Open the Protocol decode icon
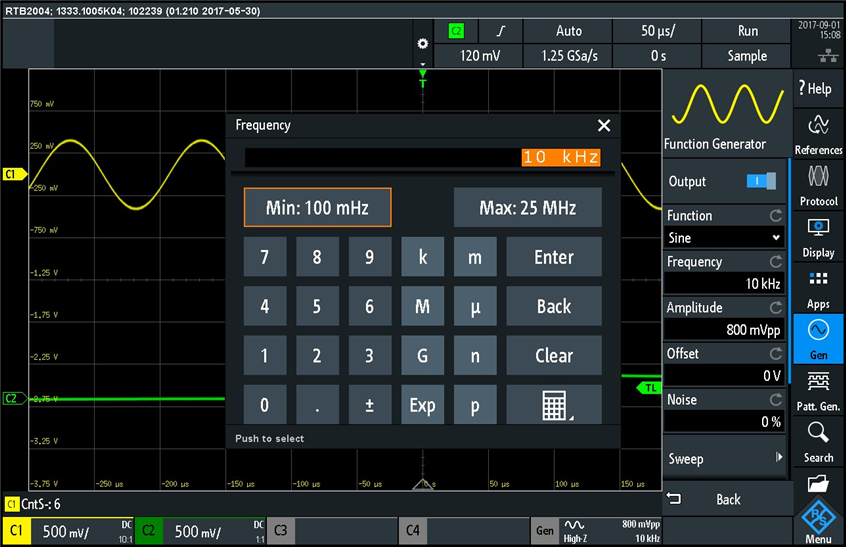The width and height of the screenshot is (846, 547). tap(818, 184)
